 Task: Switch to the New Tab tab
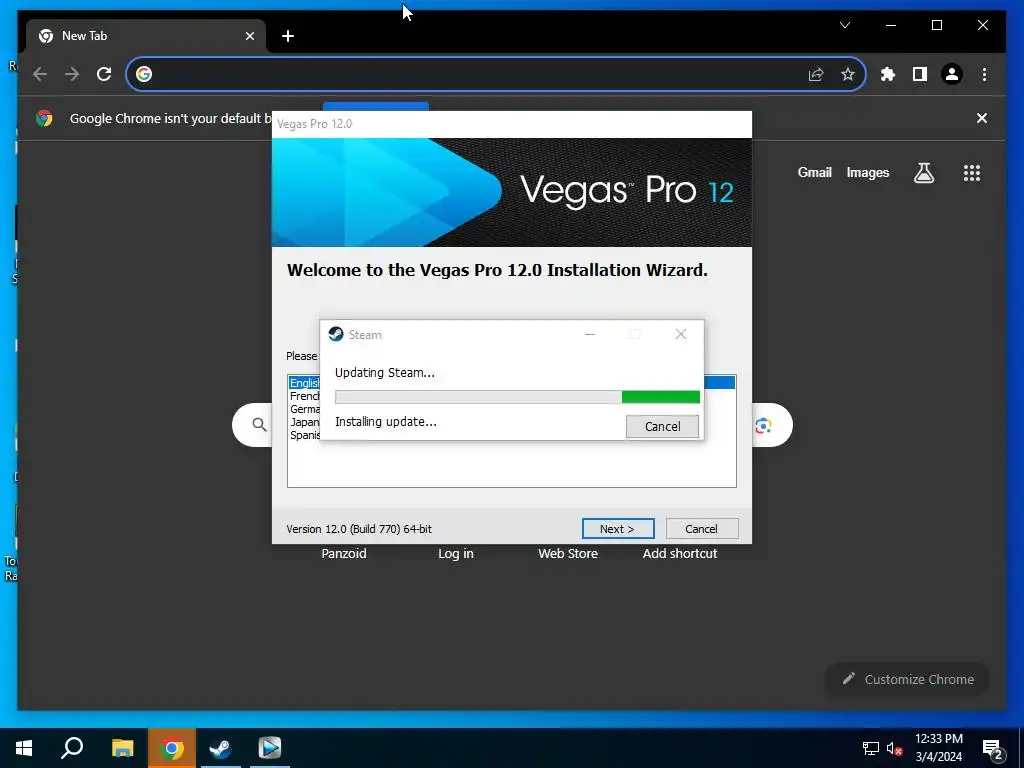tap(146, 36)
